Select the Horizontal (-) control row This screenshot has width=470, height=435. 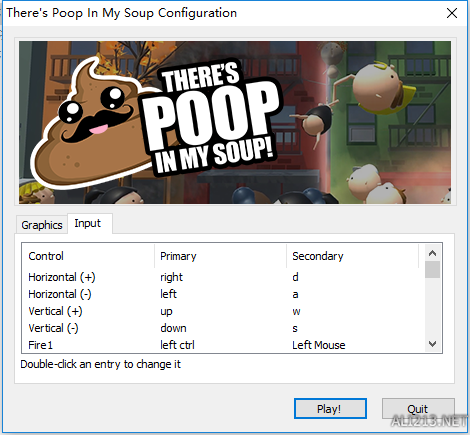click(223, 294)
